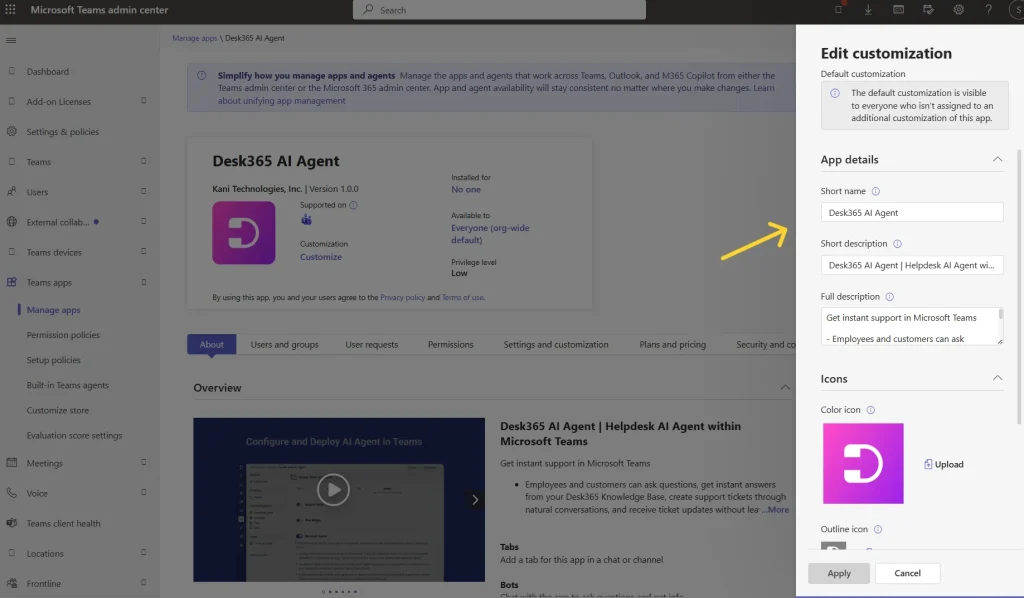Click the Frontline sidebar icon
The height and width of the screenshot is (598, 1024).
(x=12, y=584)
